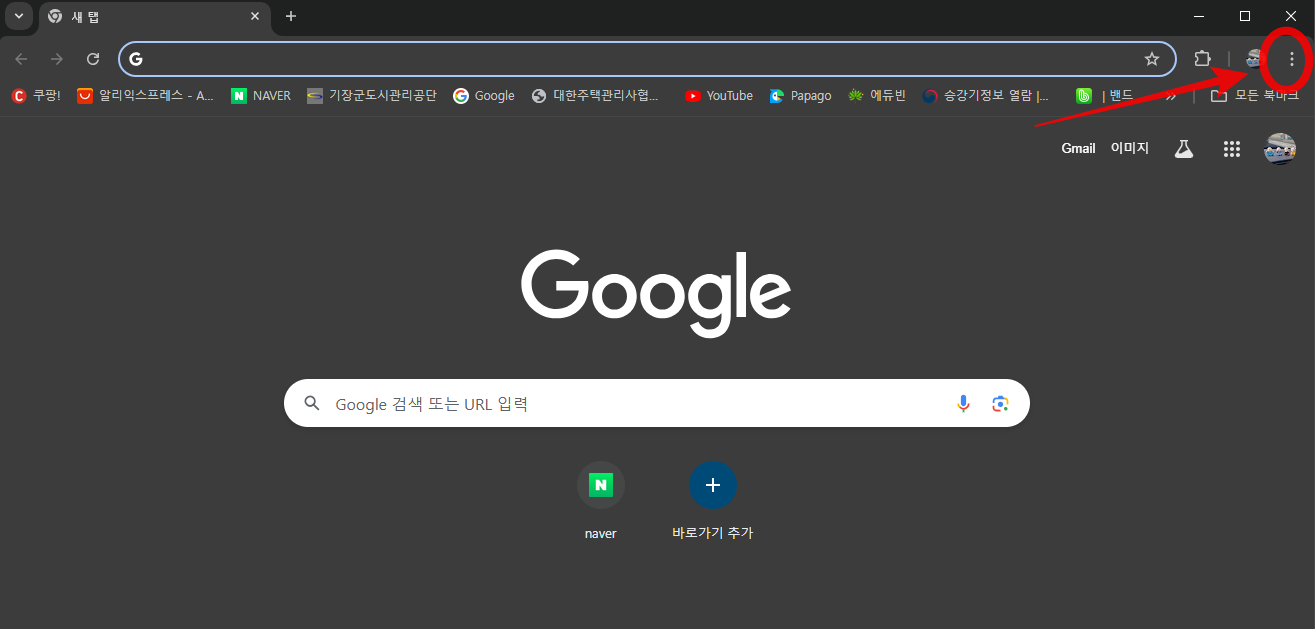The width and height of the screenshot is (1315, 629).
Task: Reload the current page
Action: (93, 59)
